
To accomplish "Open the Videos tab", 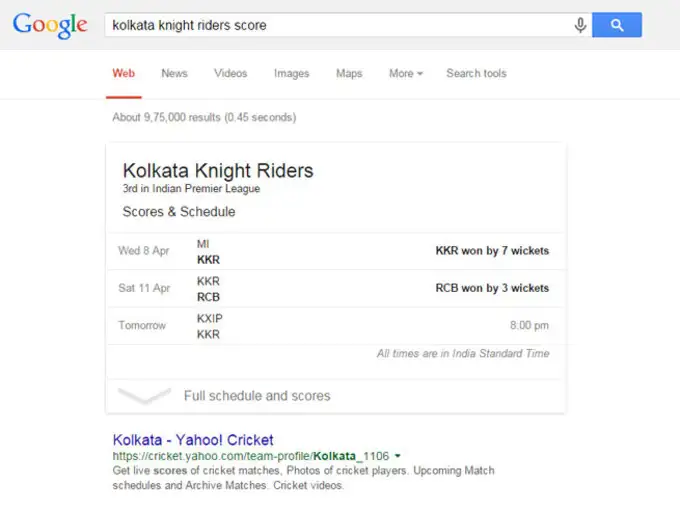I will pos(230,73).
